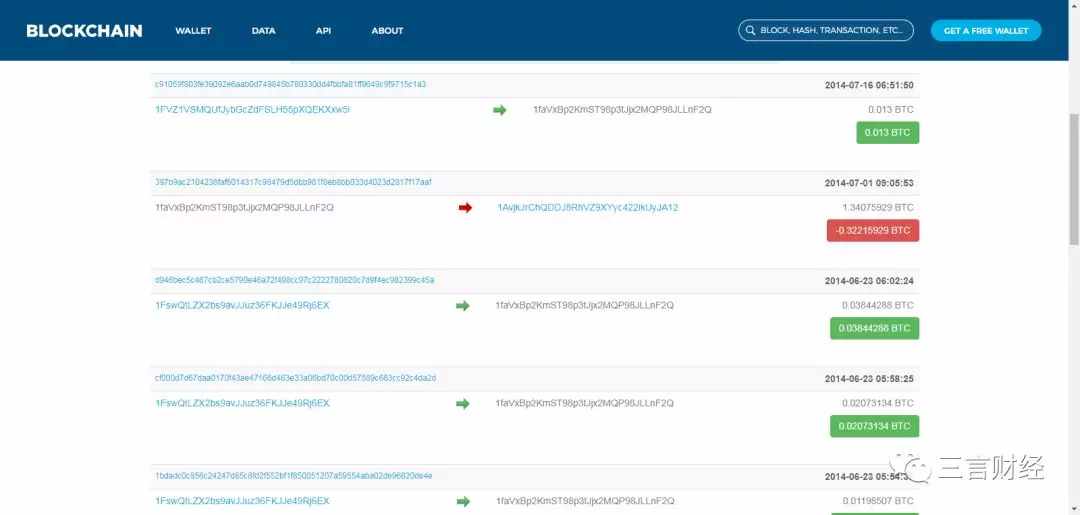This screenshot has height=515, width=1080.
Task: Open transaction hash starting 1bdadc0c
Action: click(293, 476)
